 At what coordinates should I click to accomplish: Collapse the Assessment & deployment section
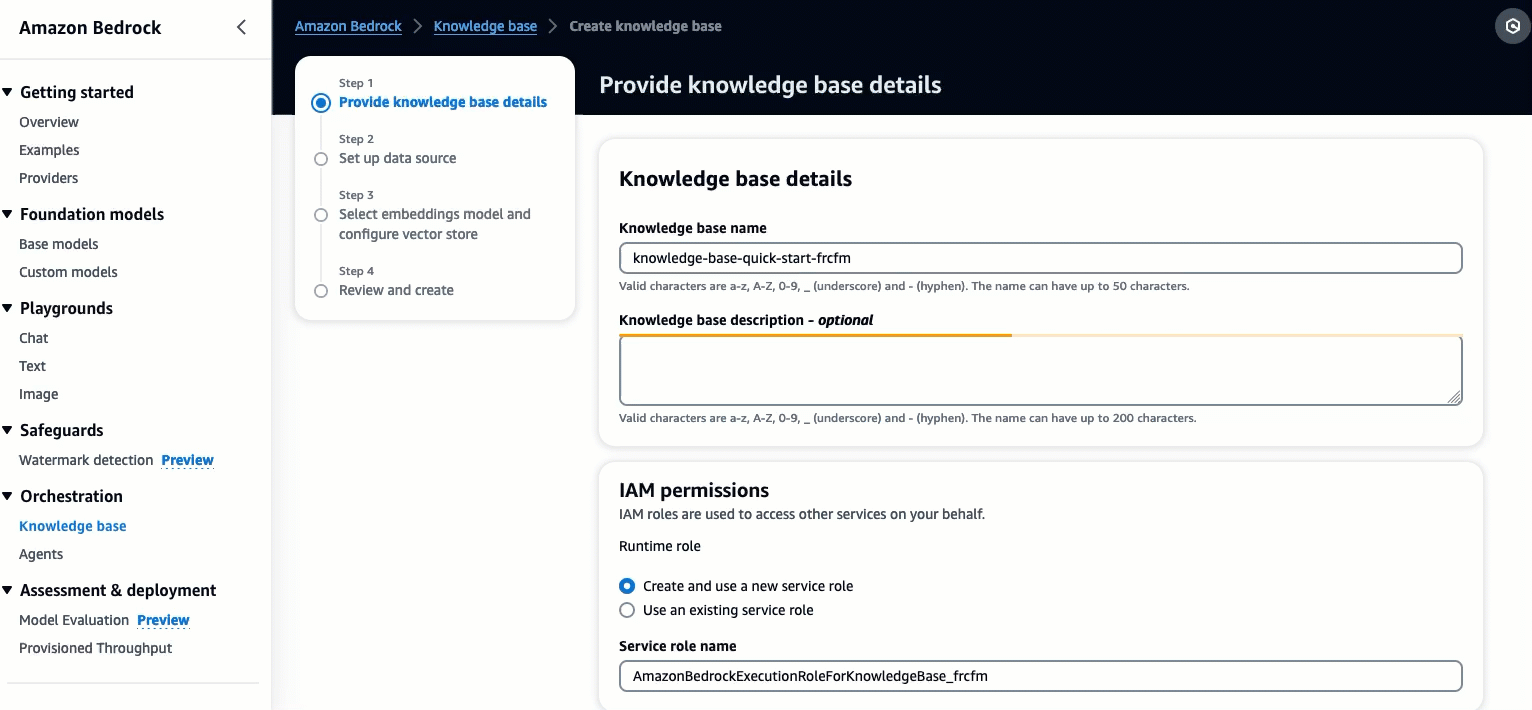[x=8, y=590]
